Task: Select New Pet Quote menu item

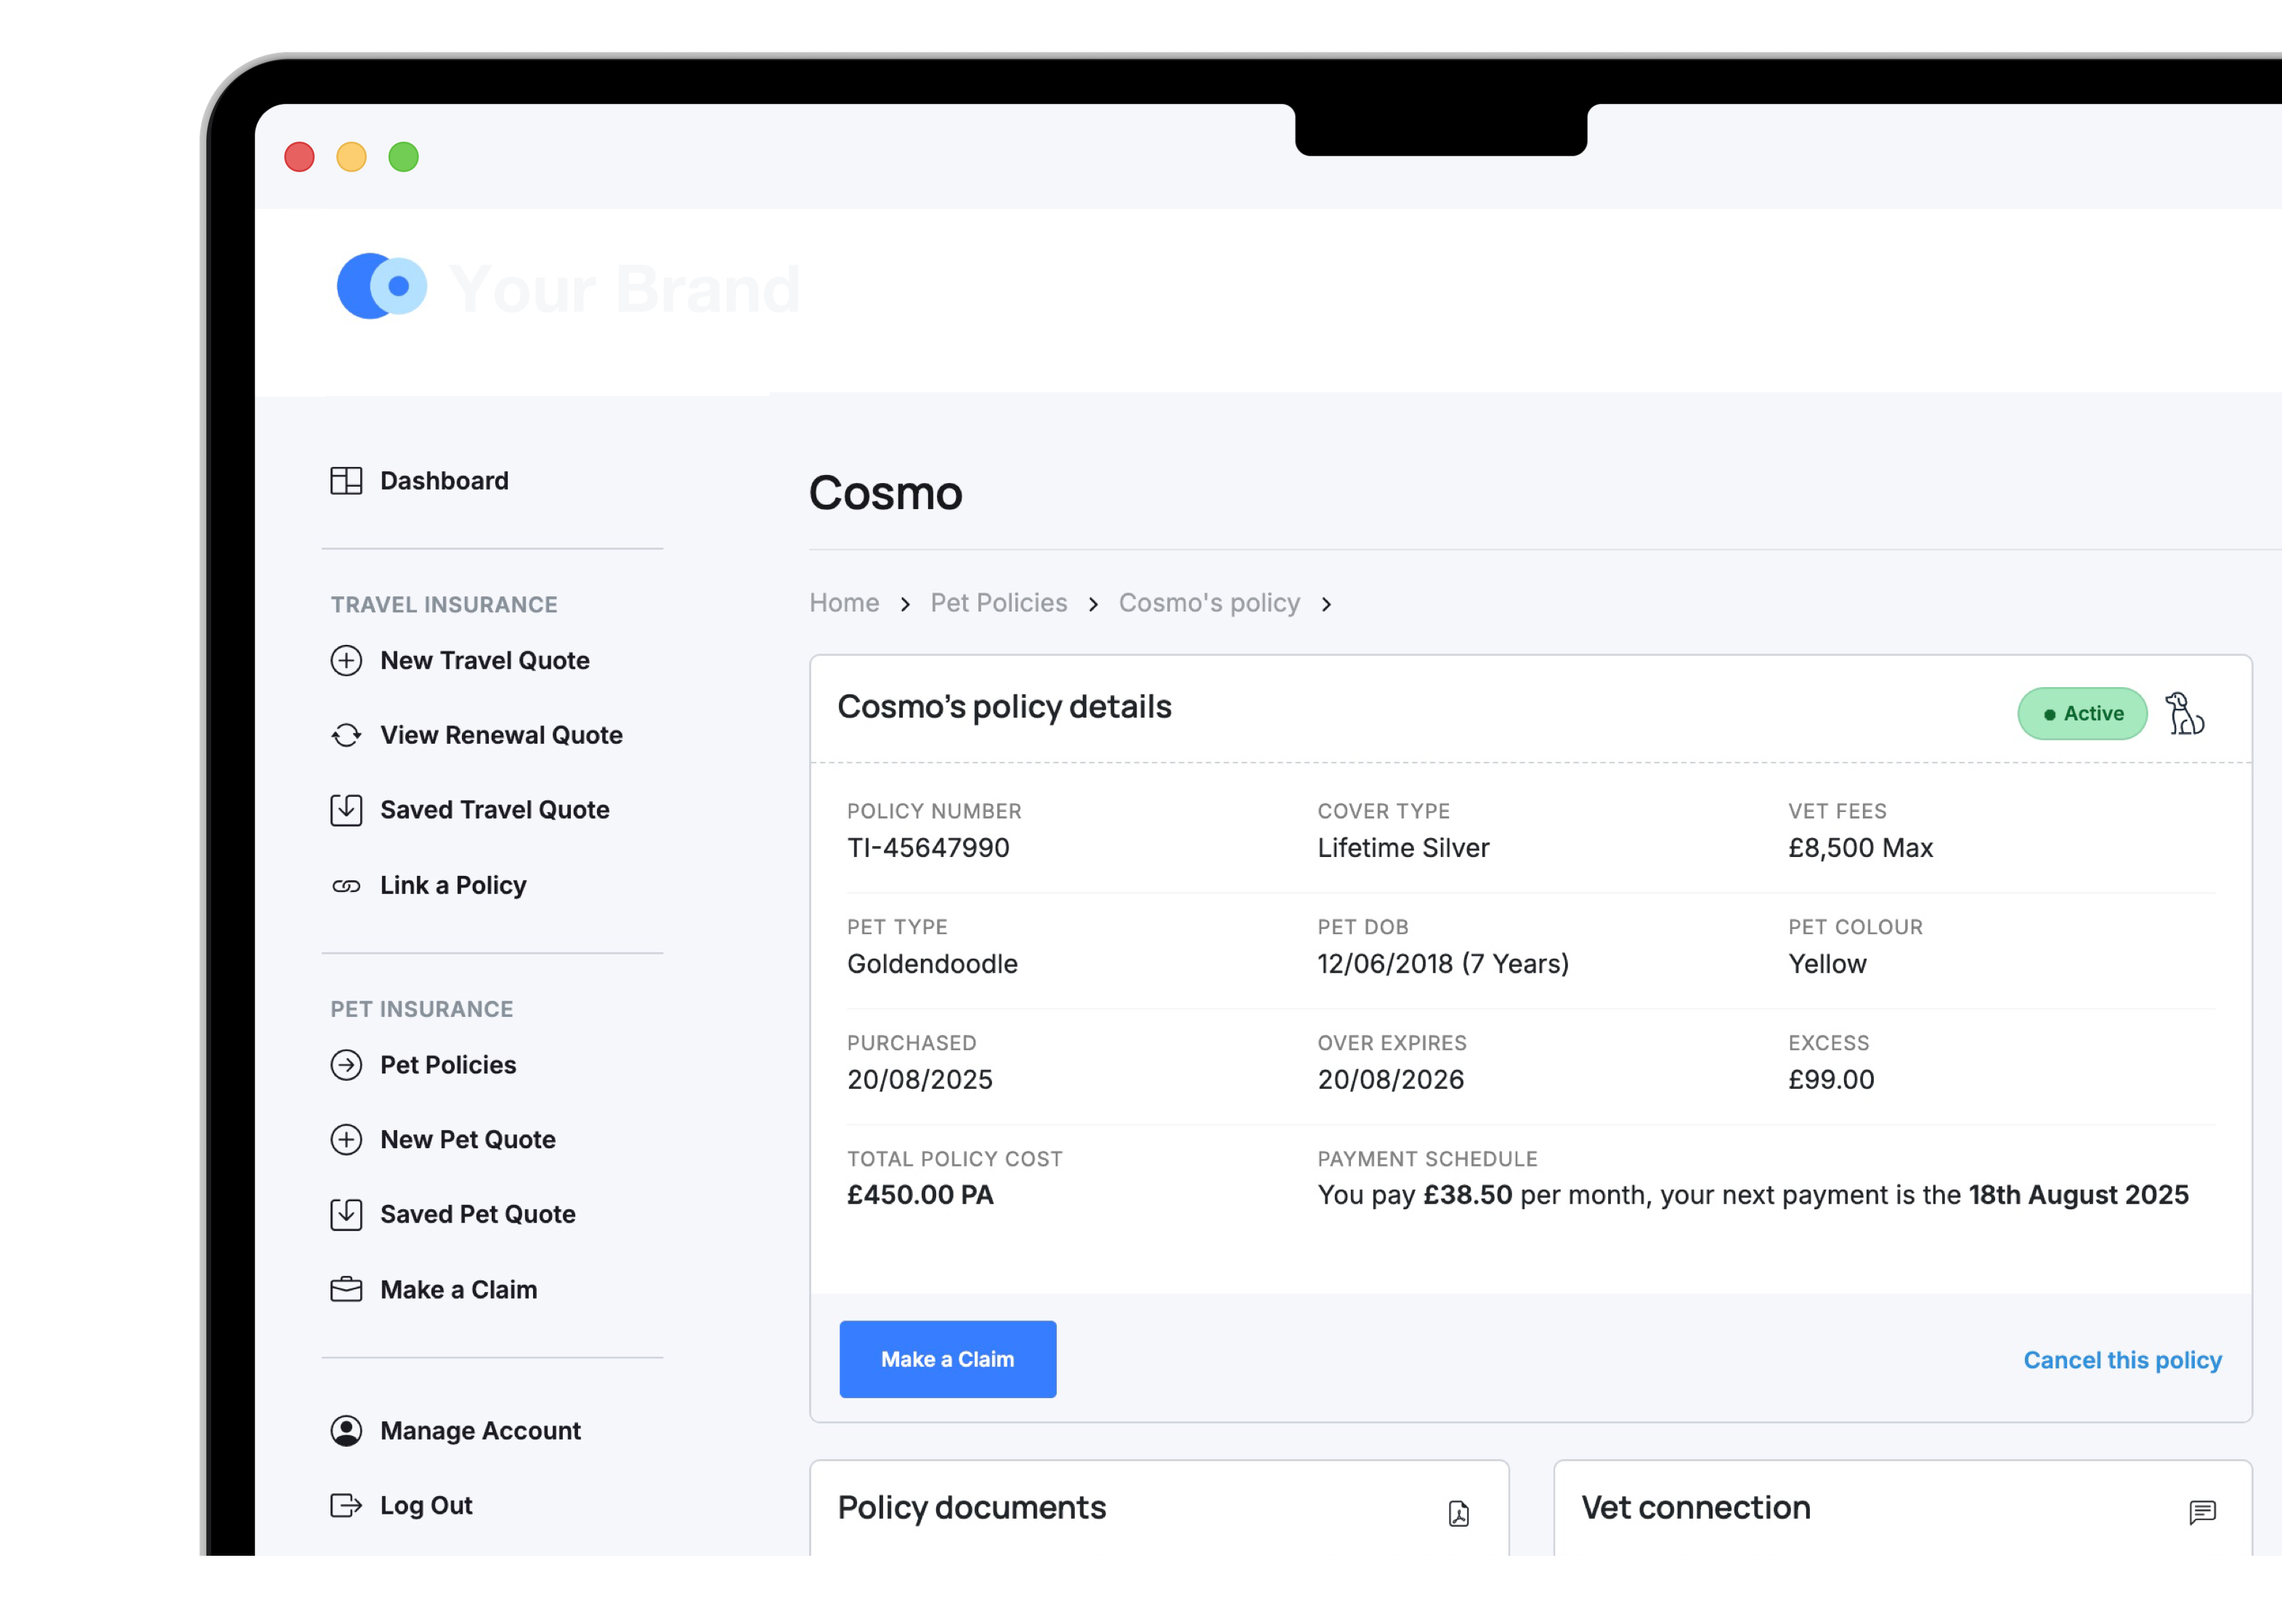Action: [x=467, y=1140]
